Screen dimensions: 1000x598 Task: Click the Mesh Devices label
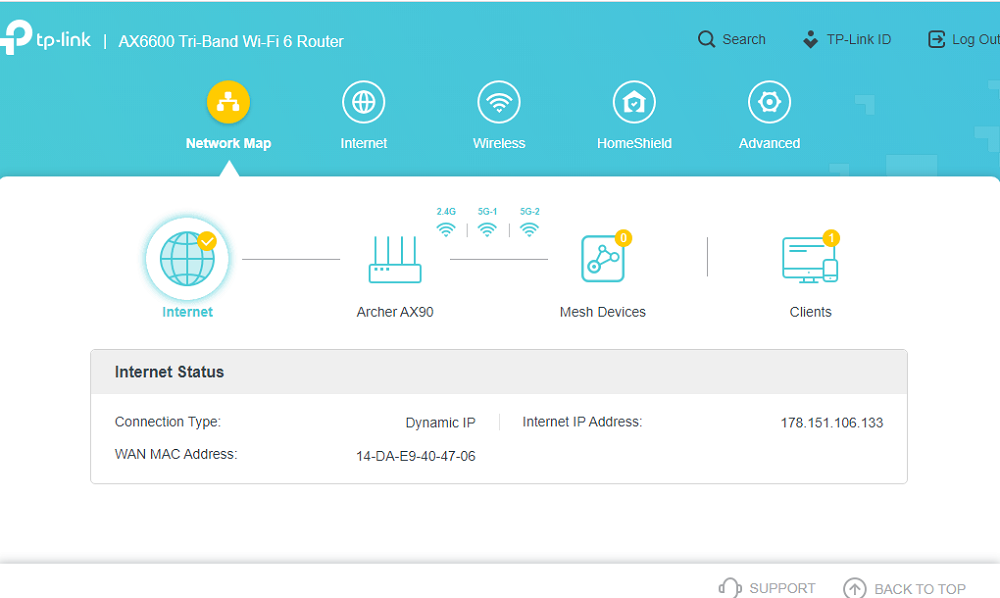603,312
